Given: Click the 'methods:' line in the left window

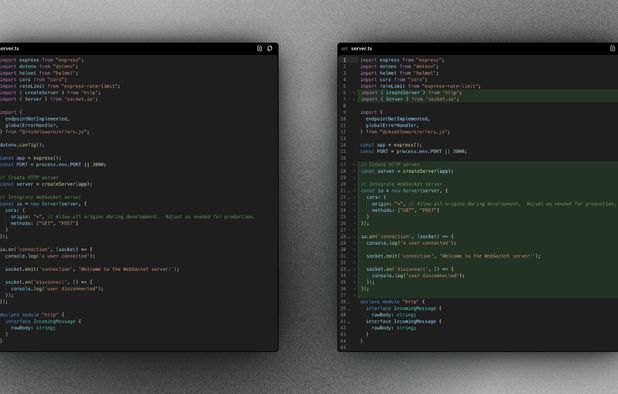Looking at the screenshot, I should click(x=45, y=223).
